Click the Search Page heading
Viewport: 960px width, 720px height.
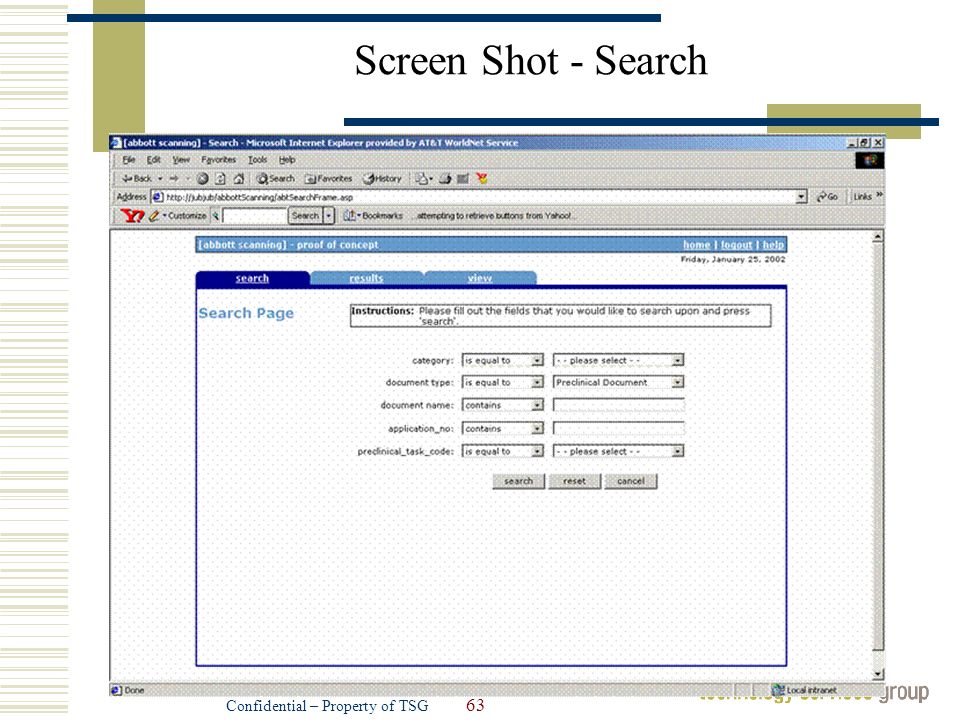246,313
